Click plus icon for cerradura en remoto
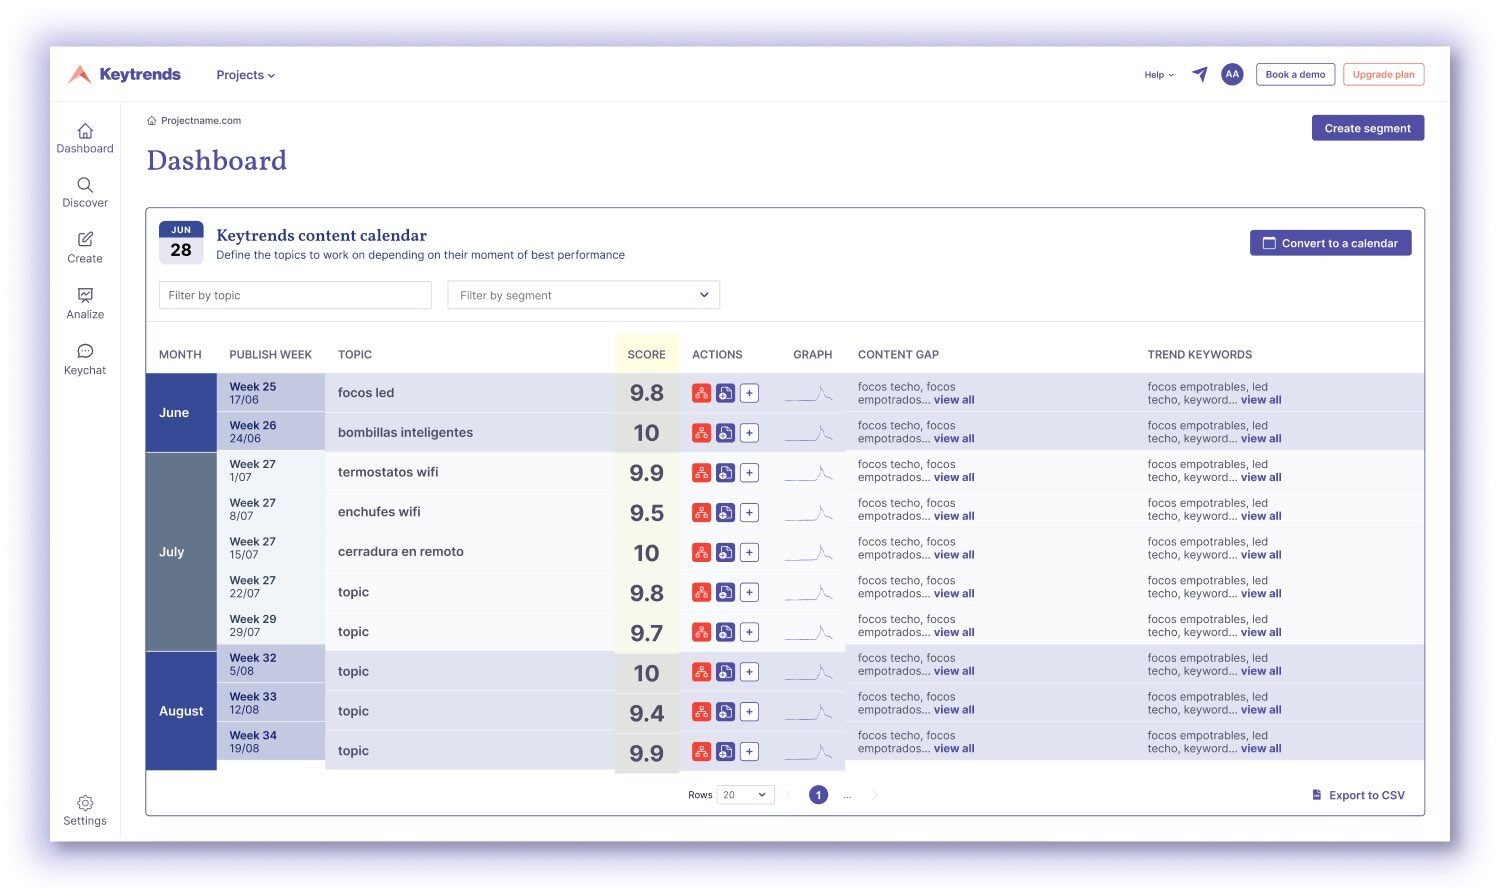1500x896 pixels. click(x=749, y=552)
